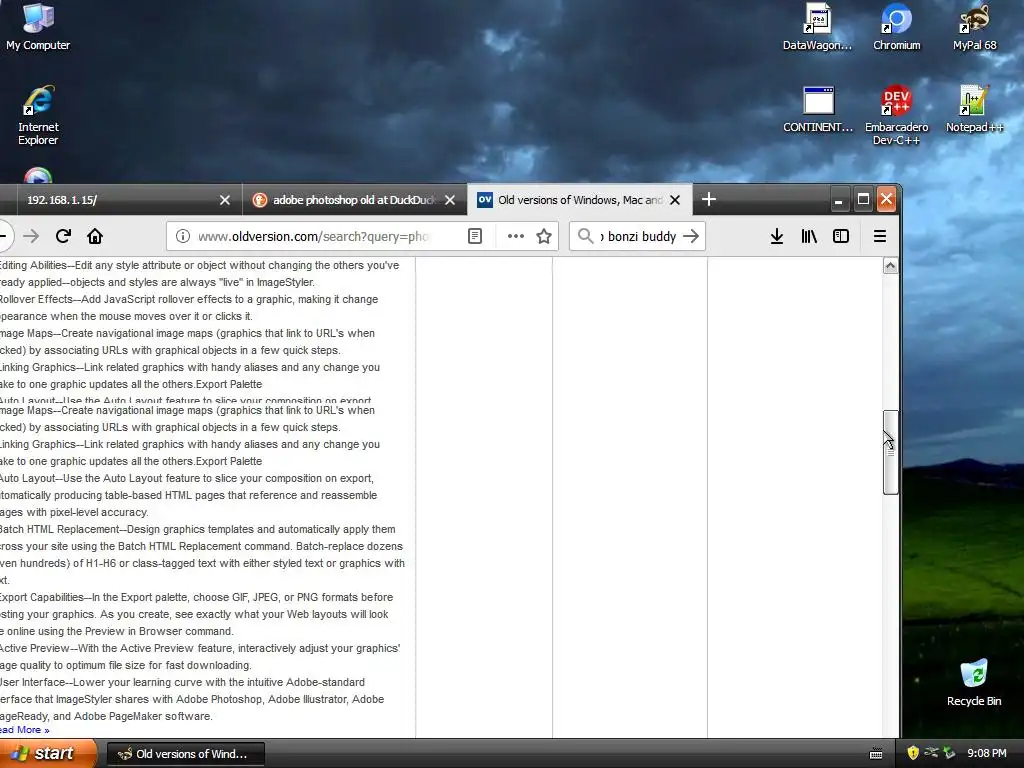Open the browser hamburger menu
The width and height of the screenshot is (1024, 768).
pyautogui.click(x=880, y=236)
